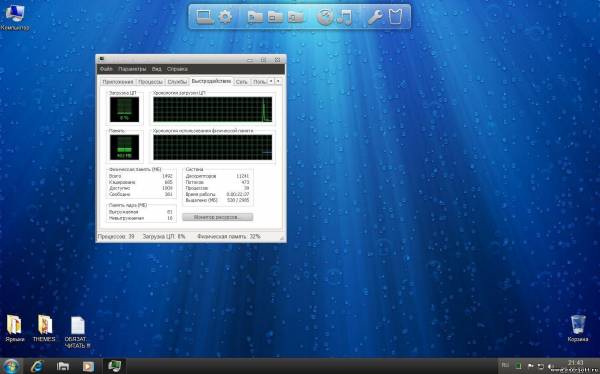Open the Справка menu
This screenshot has width=600, height=374.
tap(177, 69)
